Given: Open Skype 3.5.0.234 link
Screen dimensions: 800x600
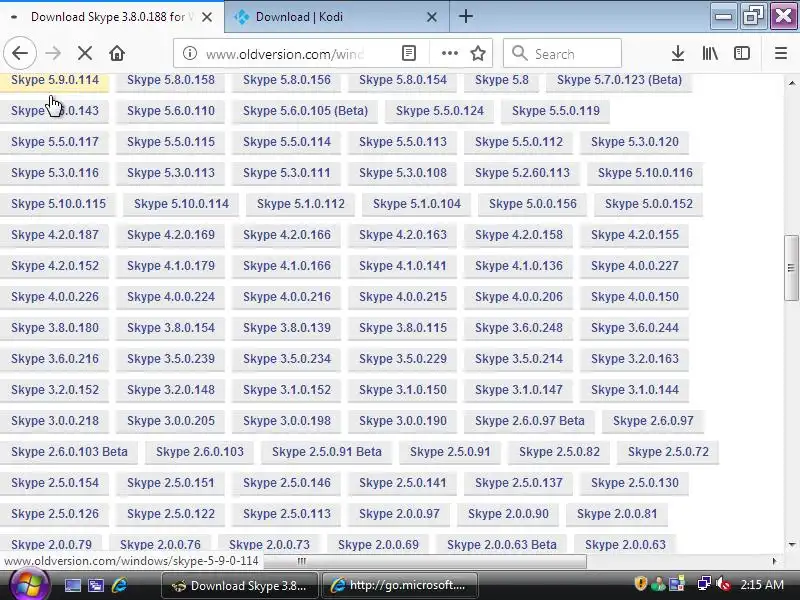Looking at the screenshot, I should point(287,359).
